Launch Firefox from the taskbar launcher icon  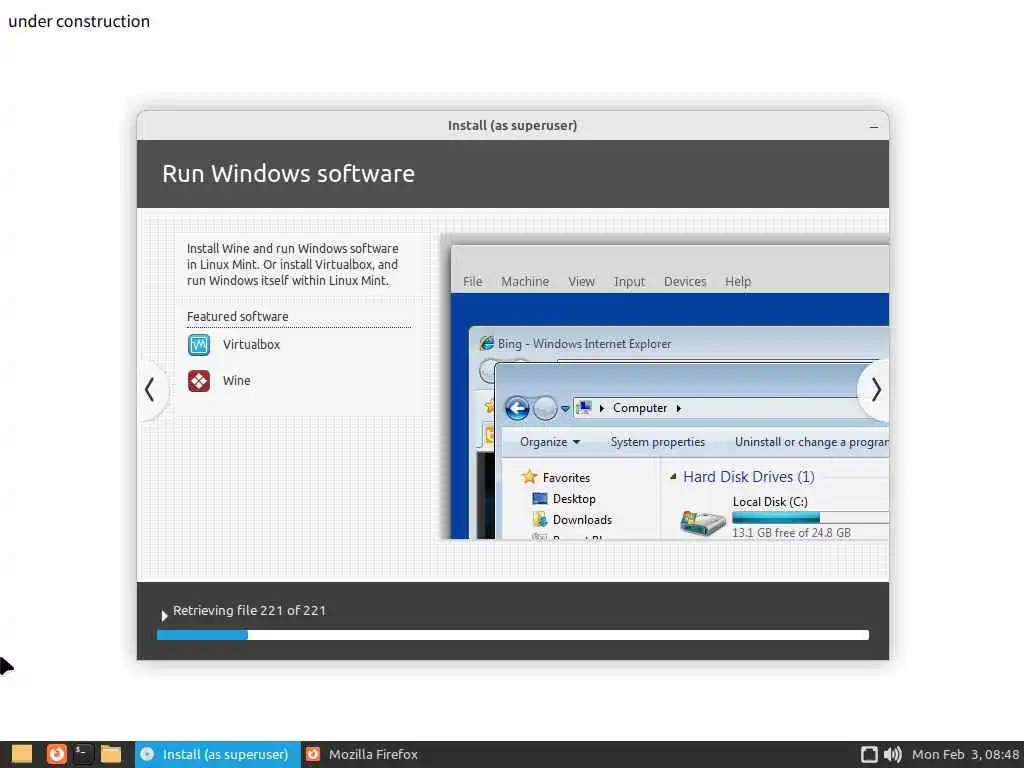[57, 754]
